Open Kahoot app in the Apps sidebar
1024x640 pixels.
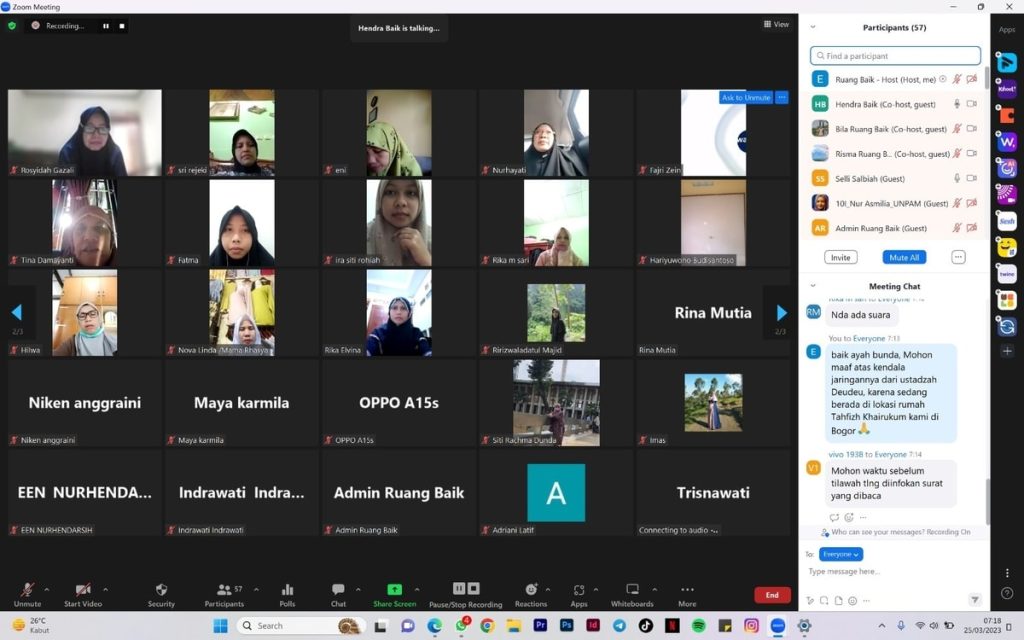1007,88
